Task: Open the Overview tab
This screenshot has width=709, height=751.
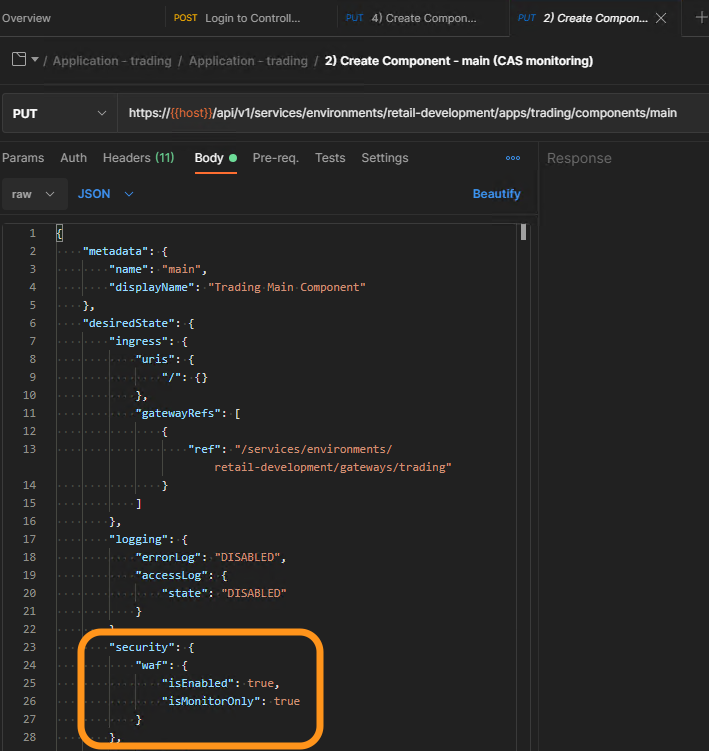Action: coord(26,18)
